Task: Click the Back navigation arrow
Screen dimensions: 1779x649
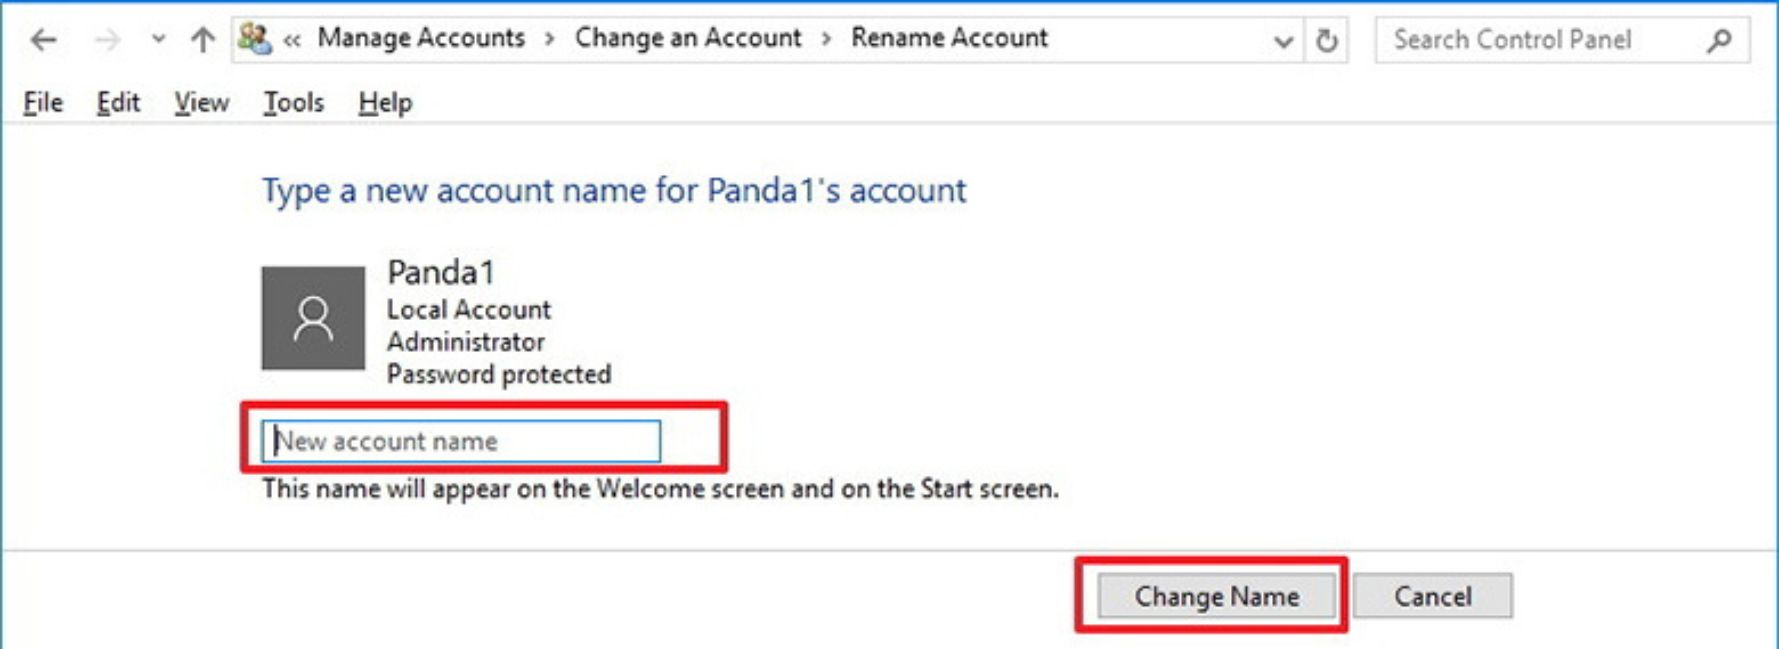Action: click(43, 40)
